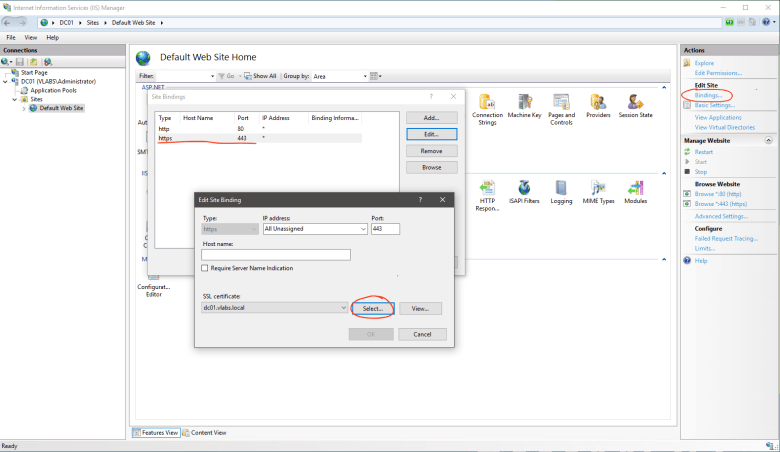Toggle Require Server Name Indication checkbox

coord(204,268)
